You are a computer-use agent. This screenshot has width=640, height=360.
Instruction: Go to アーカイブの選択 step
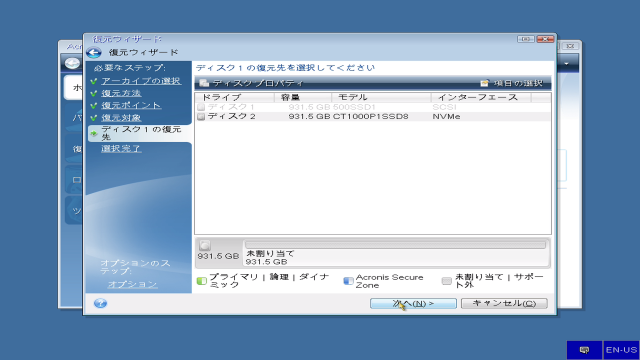pos(141,81)
